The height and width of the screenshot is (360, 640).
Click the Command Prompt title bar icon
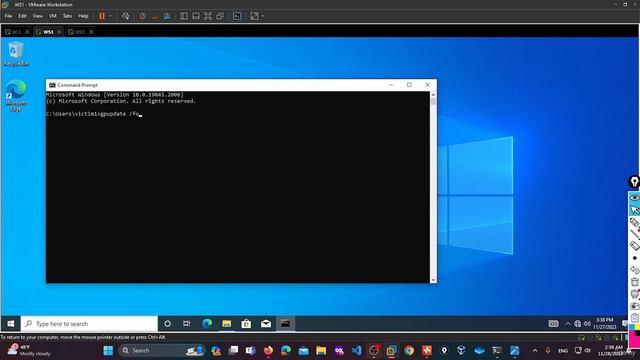52,85
